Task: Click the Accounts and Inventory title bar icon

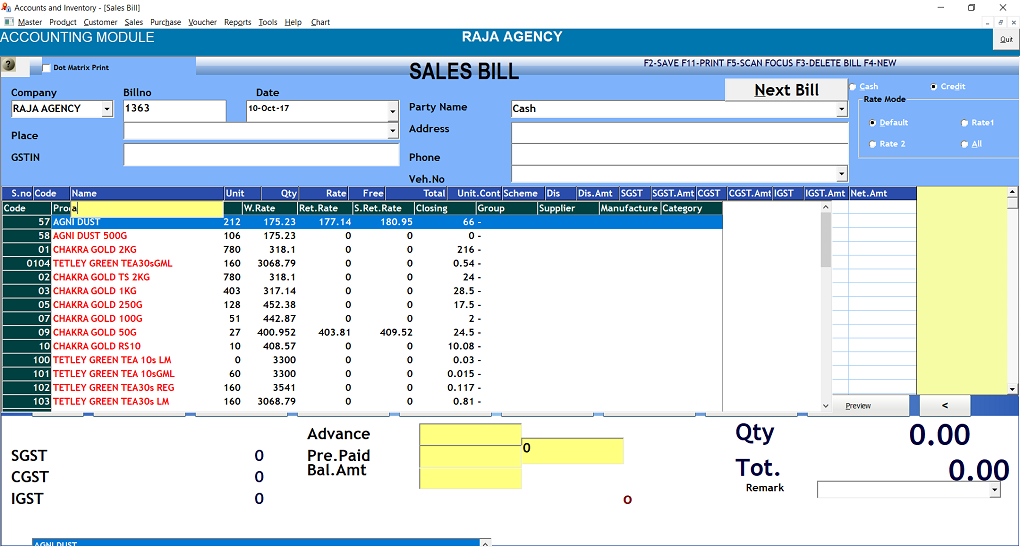Action: point(7,7)
